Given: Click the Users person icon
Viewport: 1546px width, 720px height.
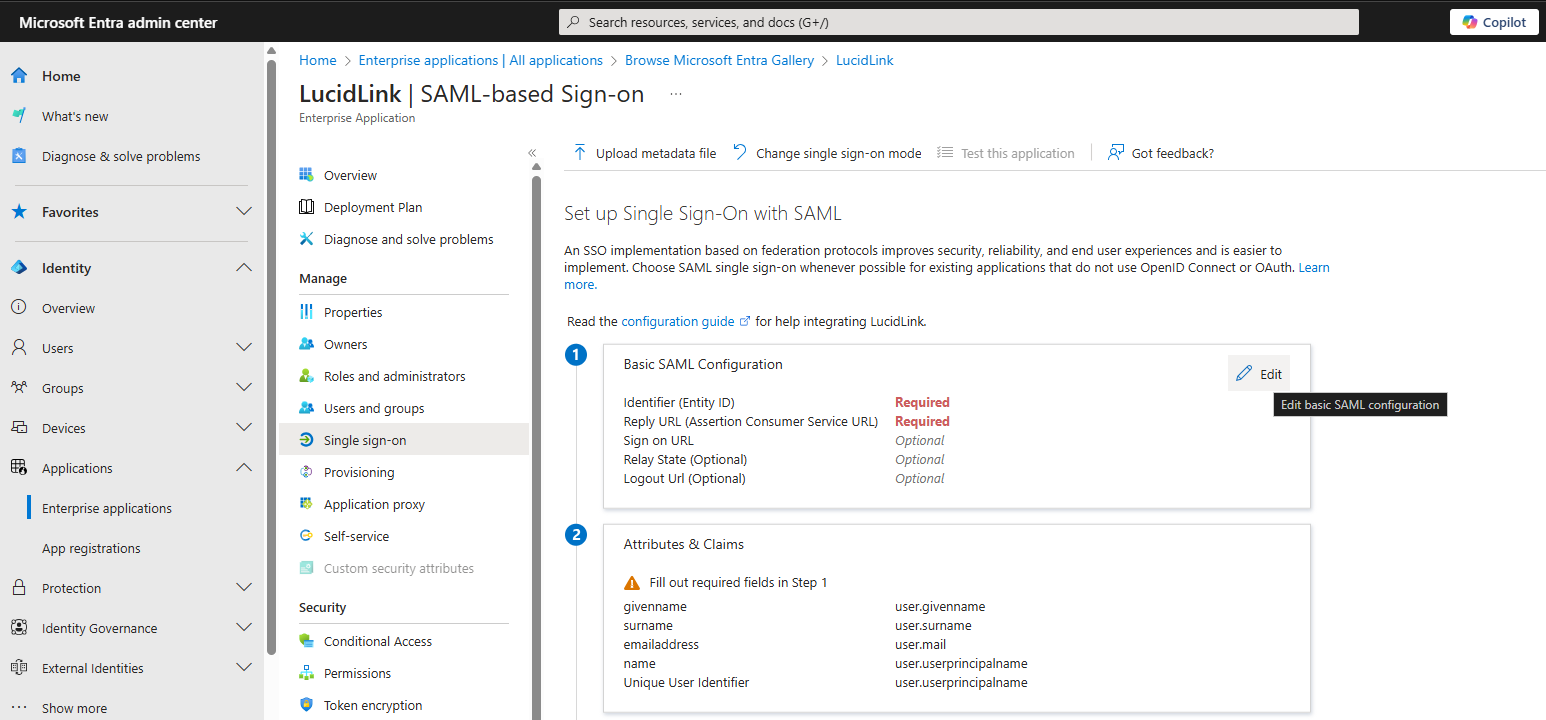Looking at the screenshot, I should point(19,348).
